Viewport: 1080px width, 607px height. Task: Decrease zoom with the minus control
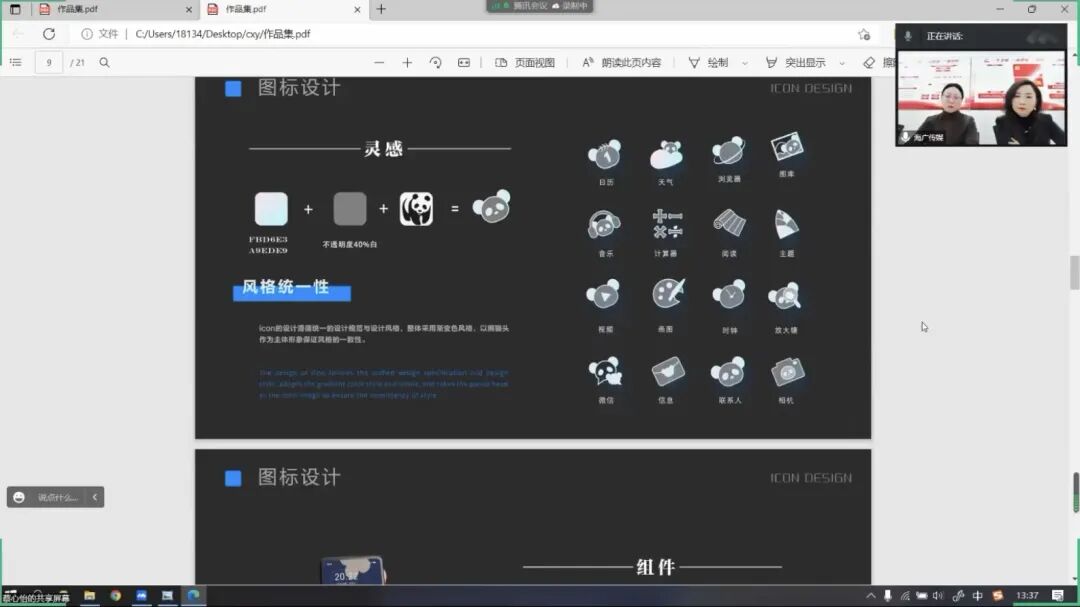(379, 62)
